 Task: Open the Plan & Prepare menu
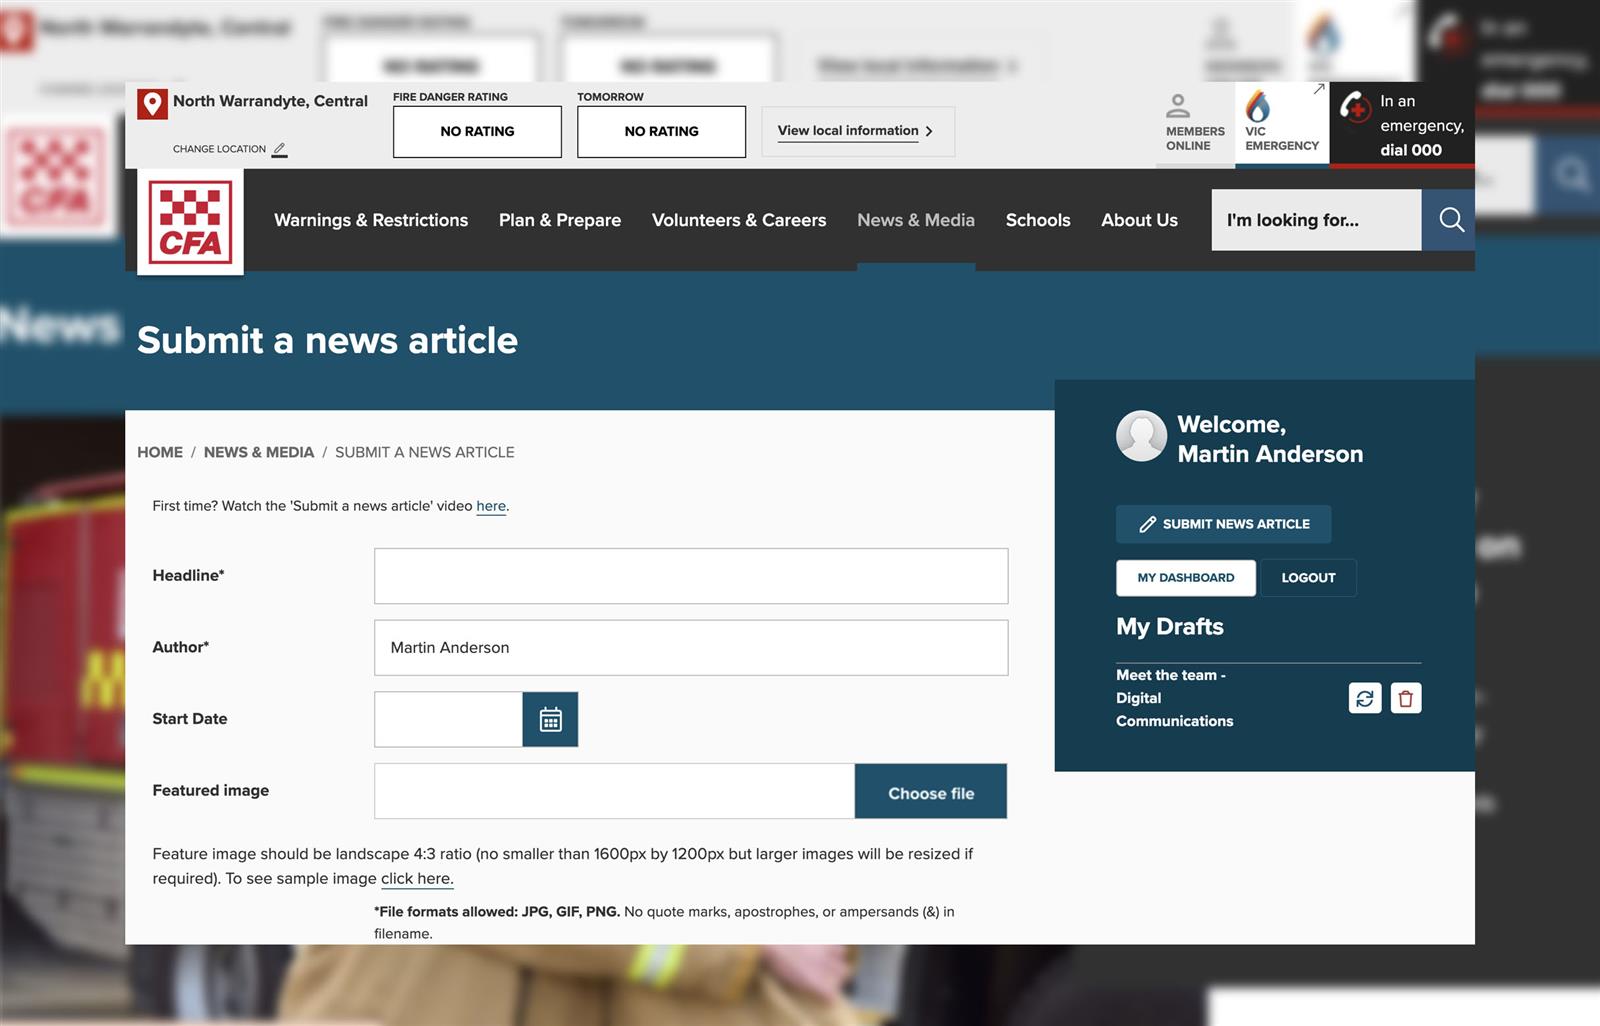point(559,220)
